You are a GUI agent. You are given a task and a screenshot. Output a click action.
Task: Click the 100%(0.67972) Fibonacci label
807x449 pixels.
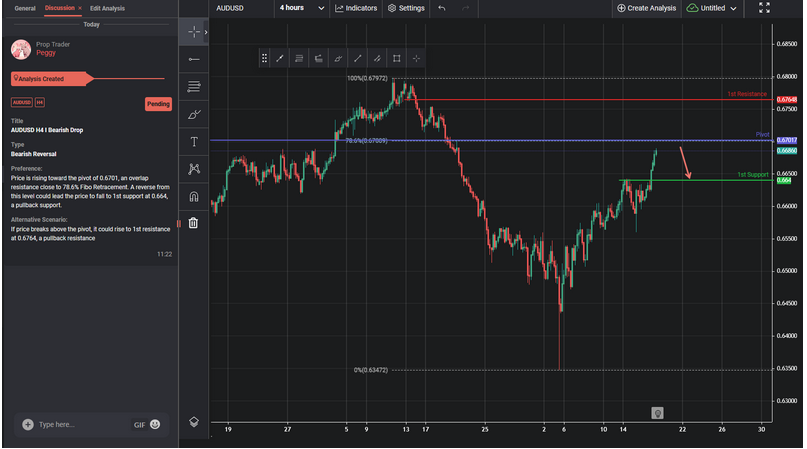367,78
